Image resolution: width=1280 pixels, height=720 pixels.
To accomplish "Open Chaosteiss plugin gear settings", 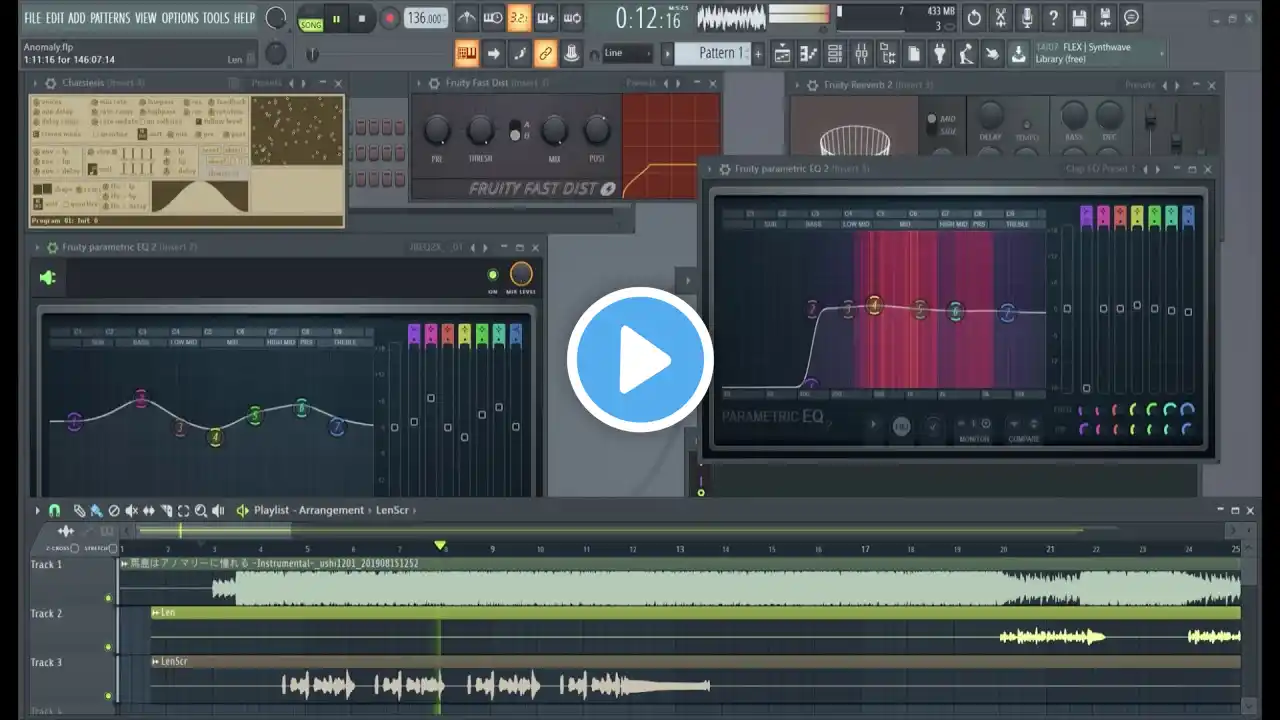I will pos(50,83).
